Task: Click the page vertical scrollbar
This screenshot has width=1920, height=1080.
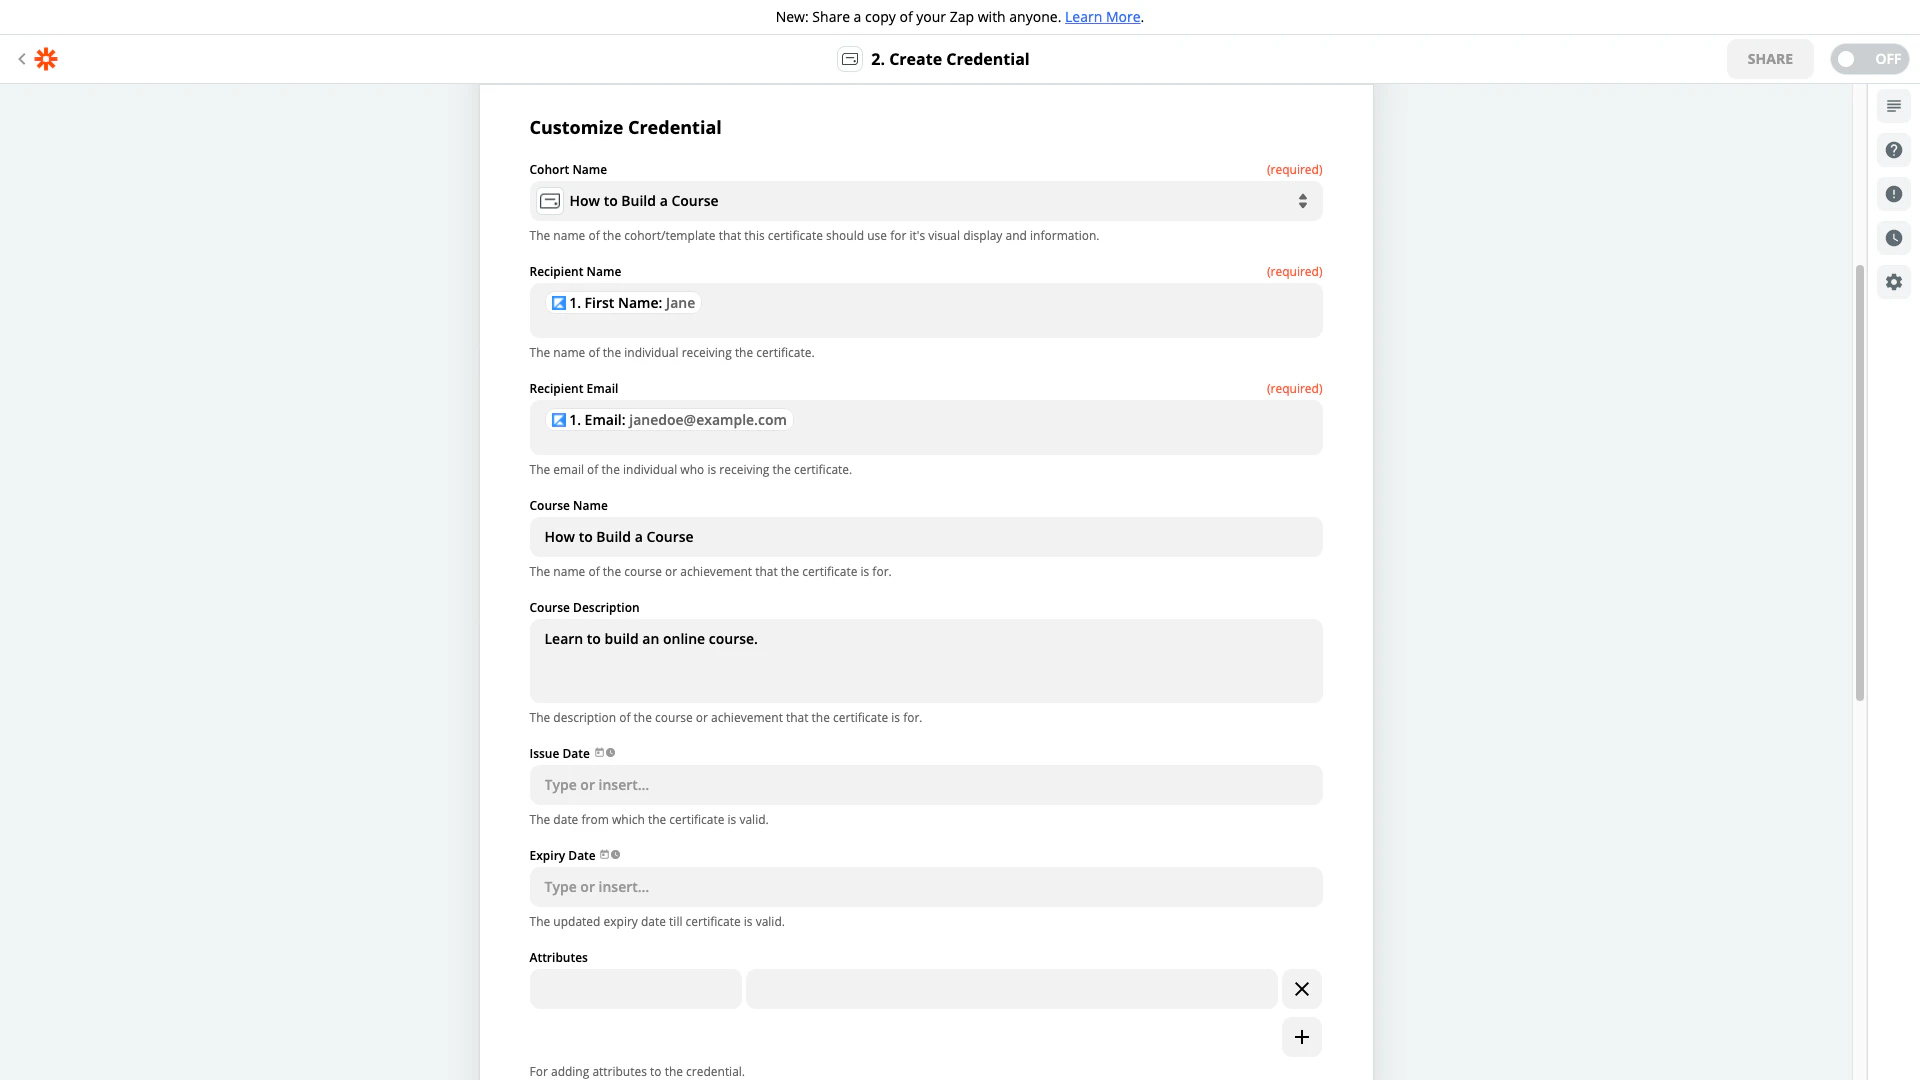Action: 1859,482
